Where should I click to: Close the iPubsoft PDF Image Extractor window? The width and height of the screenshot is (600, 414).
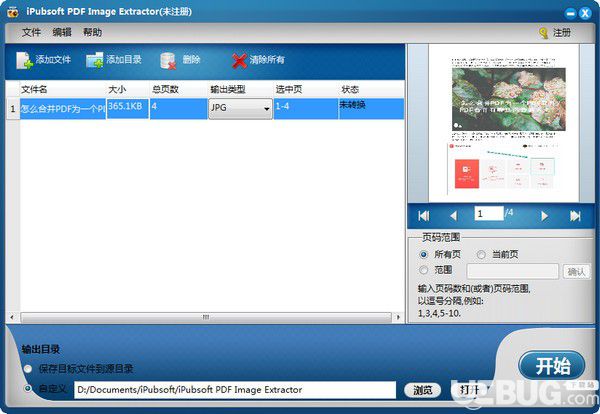click(585, 13)
